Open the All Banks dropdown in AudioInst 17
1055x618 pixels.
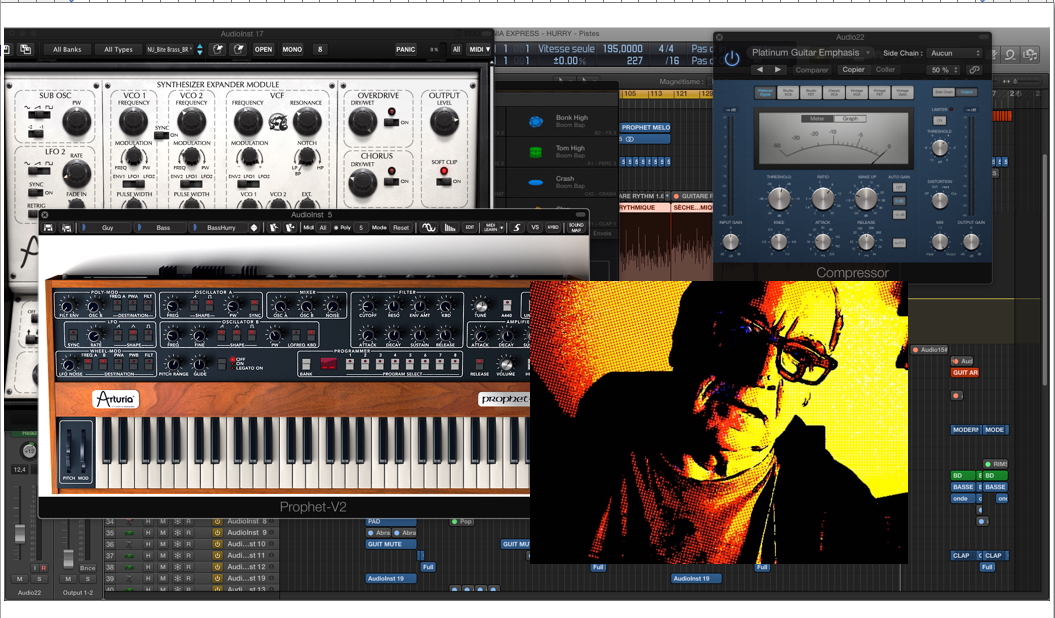coord(67,49)
